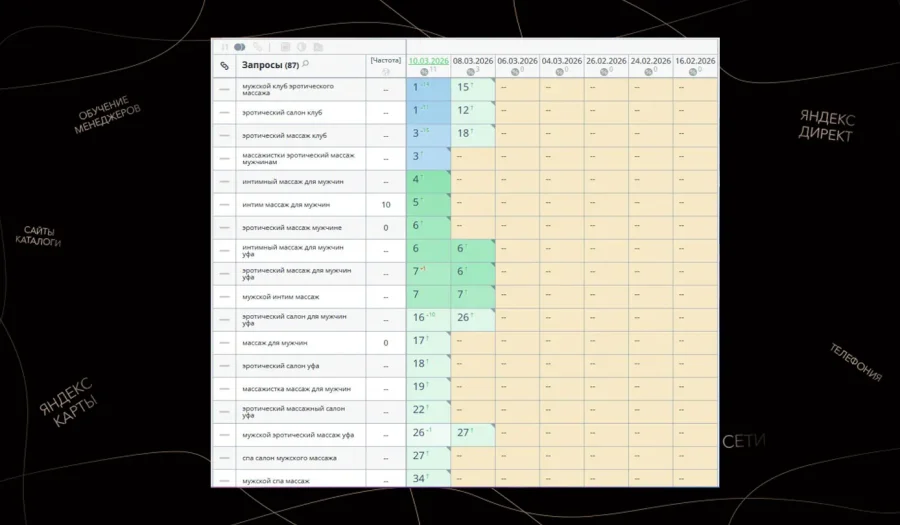Click the 'Телефония' label in the background

coord(855,362)
